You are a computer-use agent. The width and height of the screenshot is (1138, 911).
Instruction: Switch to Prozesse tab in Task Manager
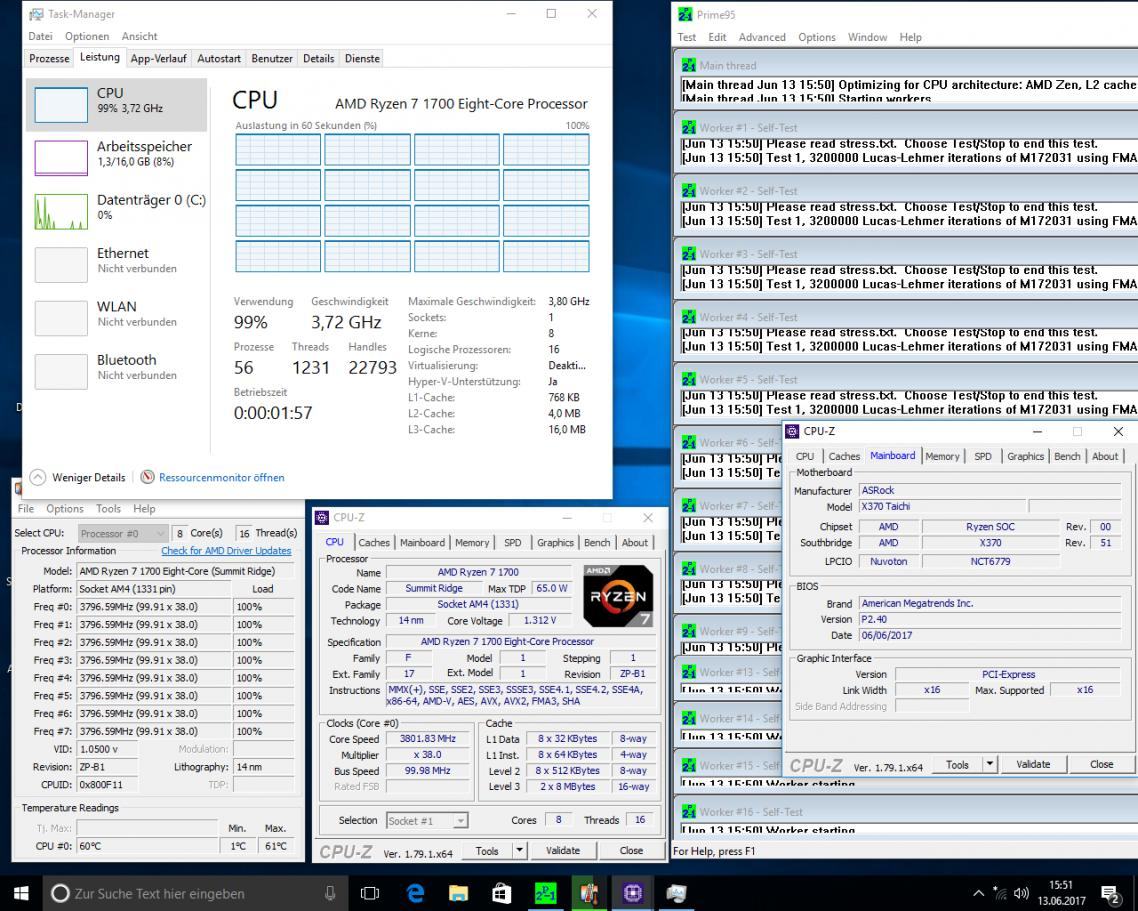point(49,59)
